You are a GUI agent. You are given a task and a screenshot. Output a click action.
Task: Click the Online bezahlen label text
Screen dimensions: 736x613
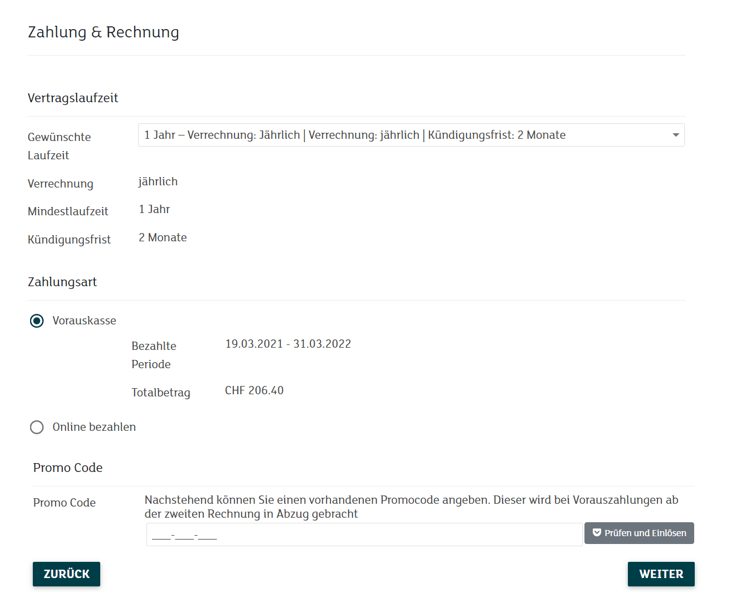94,427
